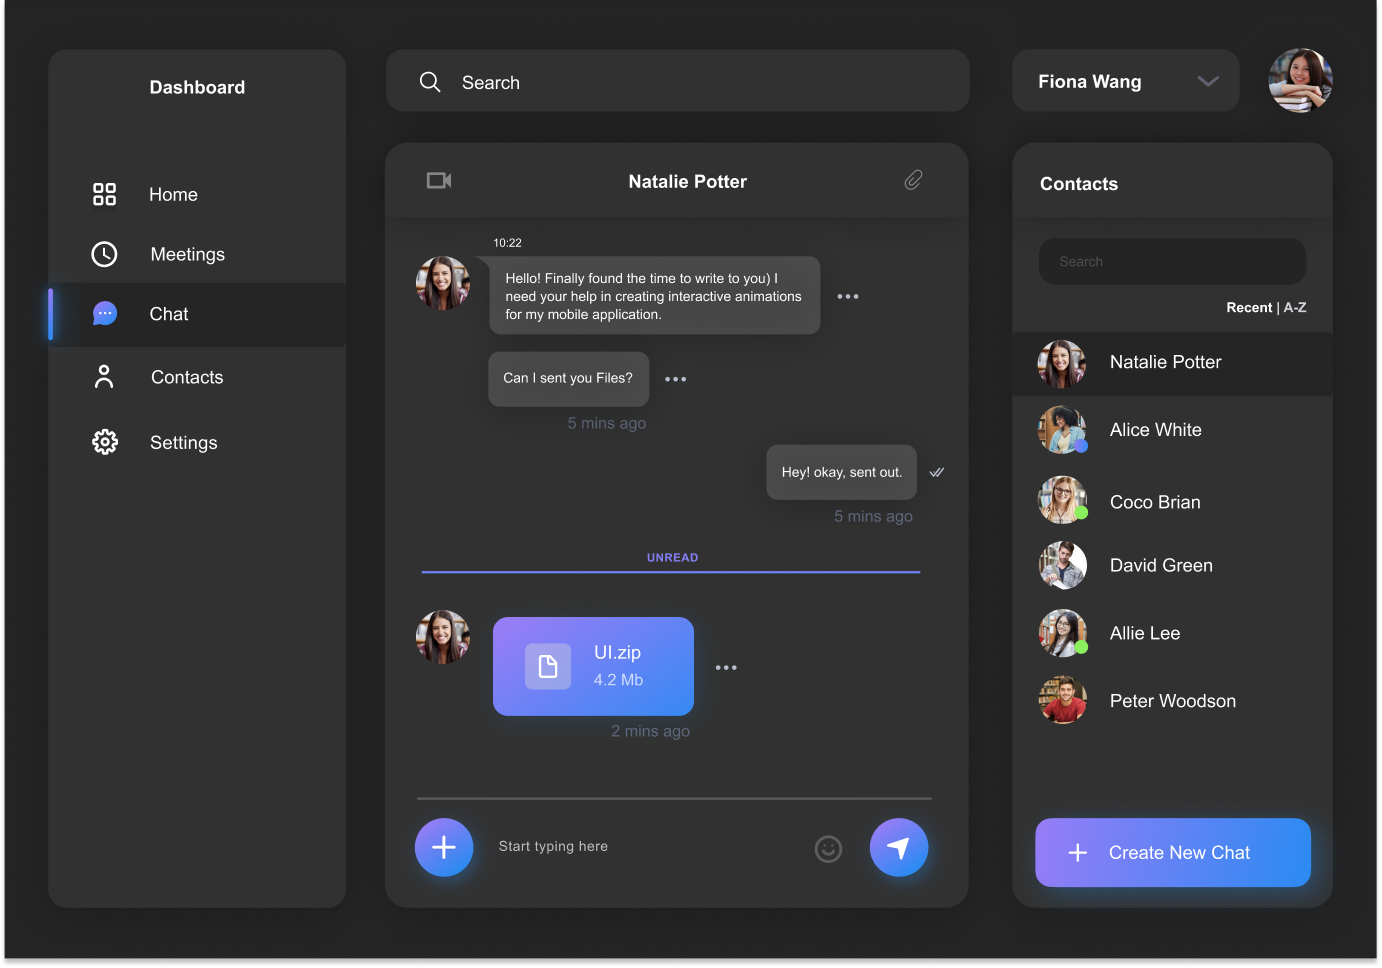Open chat with Alice White
Image resolution: width=1382 pixels, height=968 pixels.
1155,430
